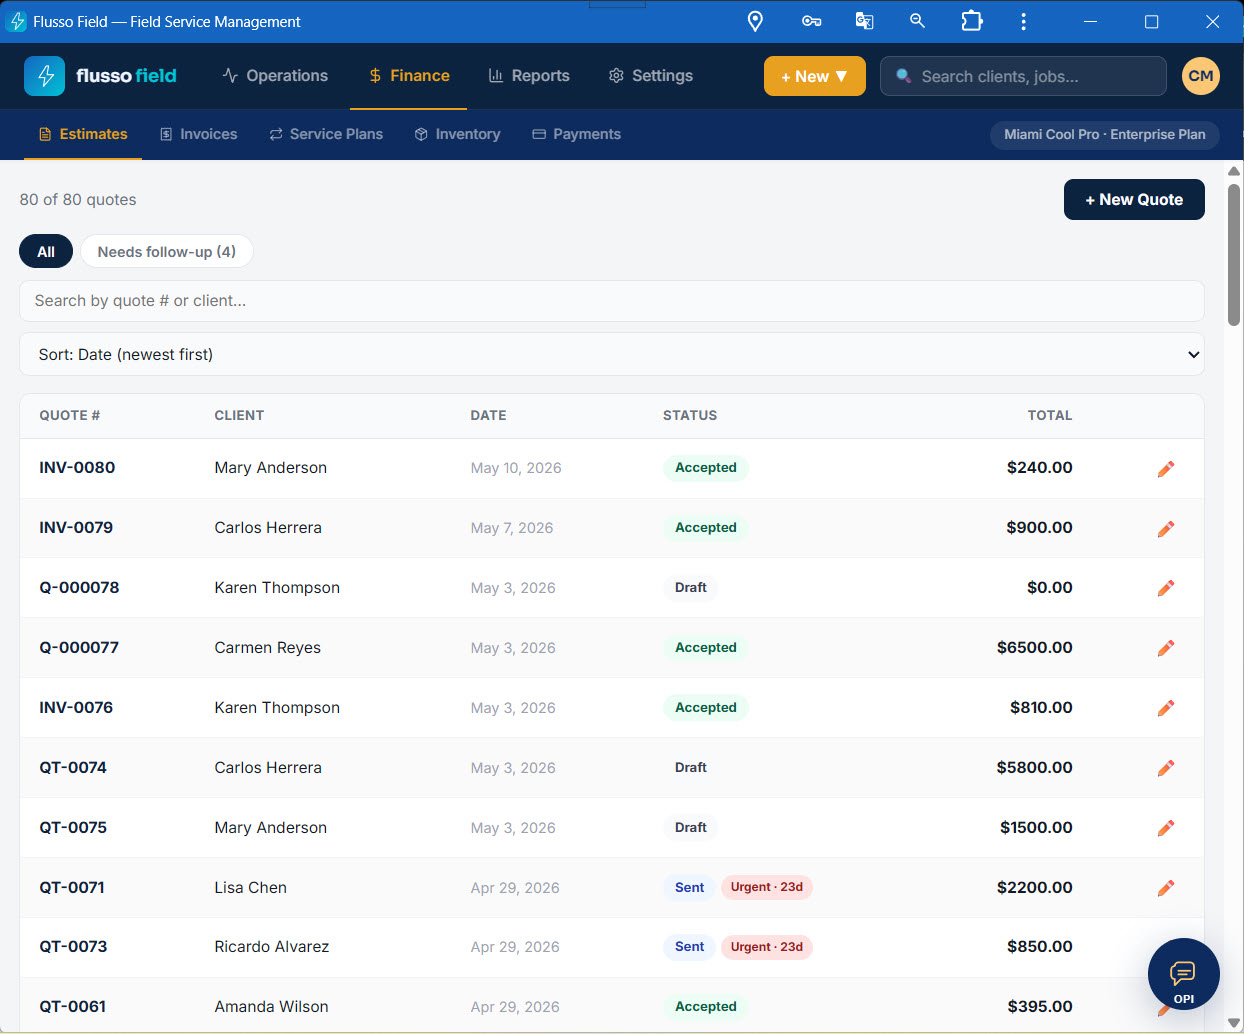Screen dimensions: 1244x1034
Task: Click Draft status on Q-000078 row
Action: point(690,588)
